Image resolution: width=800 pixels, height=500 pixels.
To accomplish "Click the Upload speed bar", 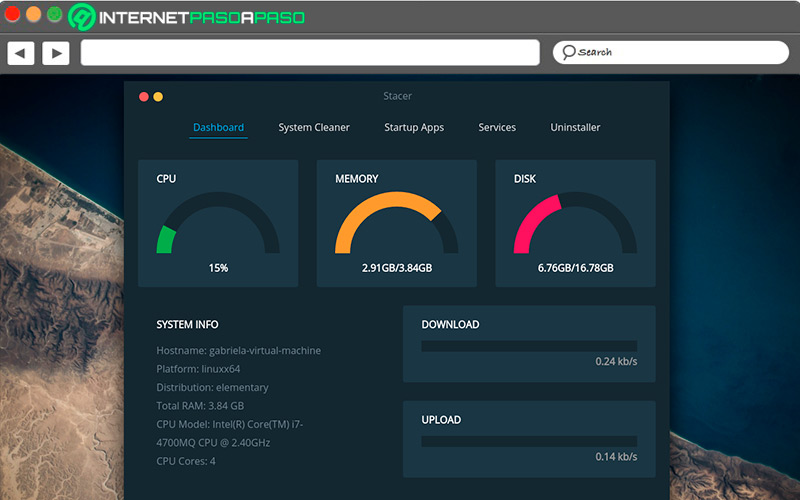I will point(529,441).
